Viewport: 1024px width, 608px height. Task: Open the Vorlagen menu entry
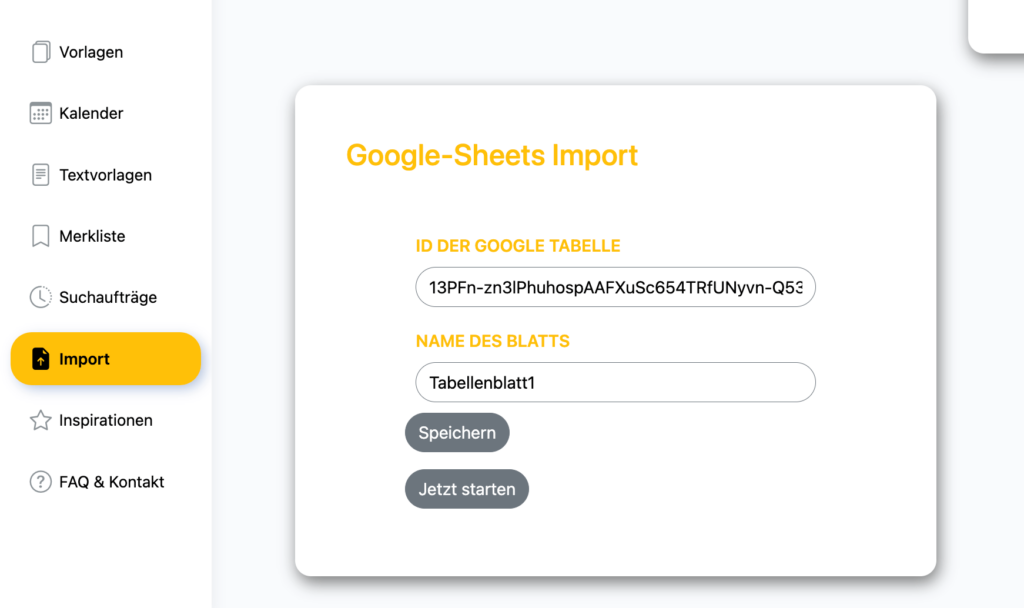click(x=106, y=52)
